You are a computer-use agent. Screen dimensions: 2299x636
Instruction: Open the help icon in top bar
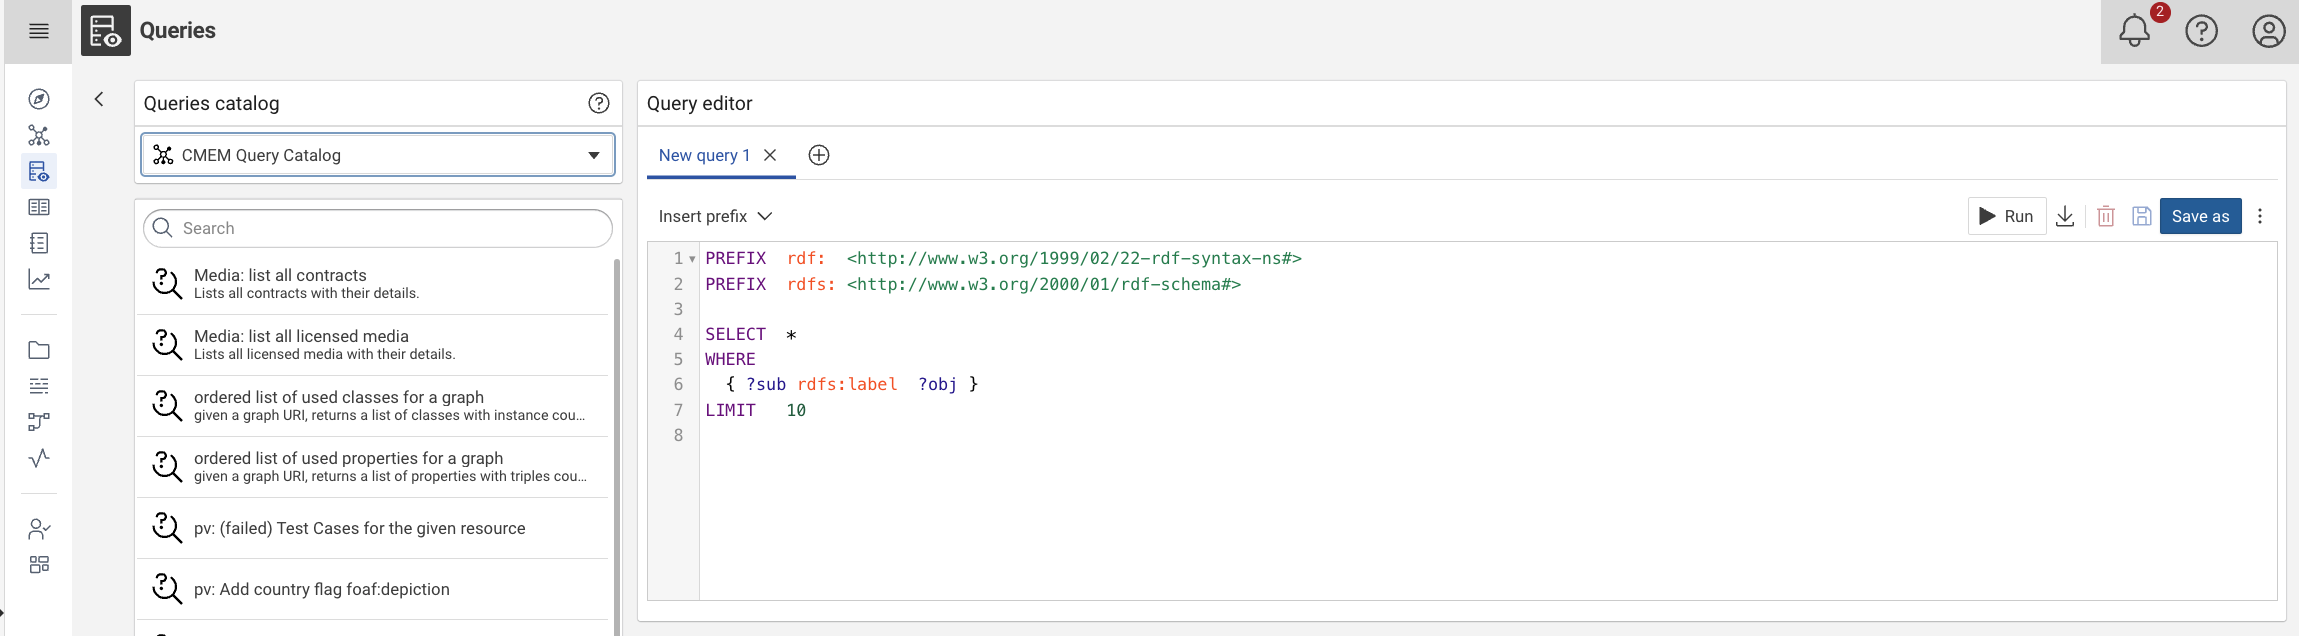pos(2201,31)
